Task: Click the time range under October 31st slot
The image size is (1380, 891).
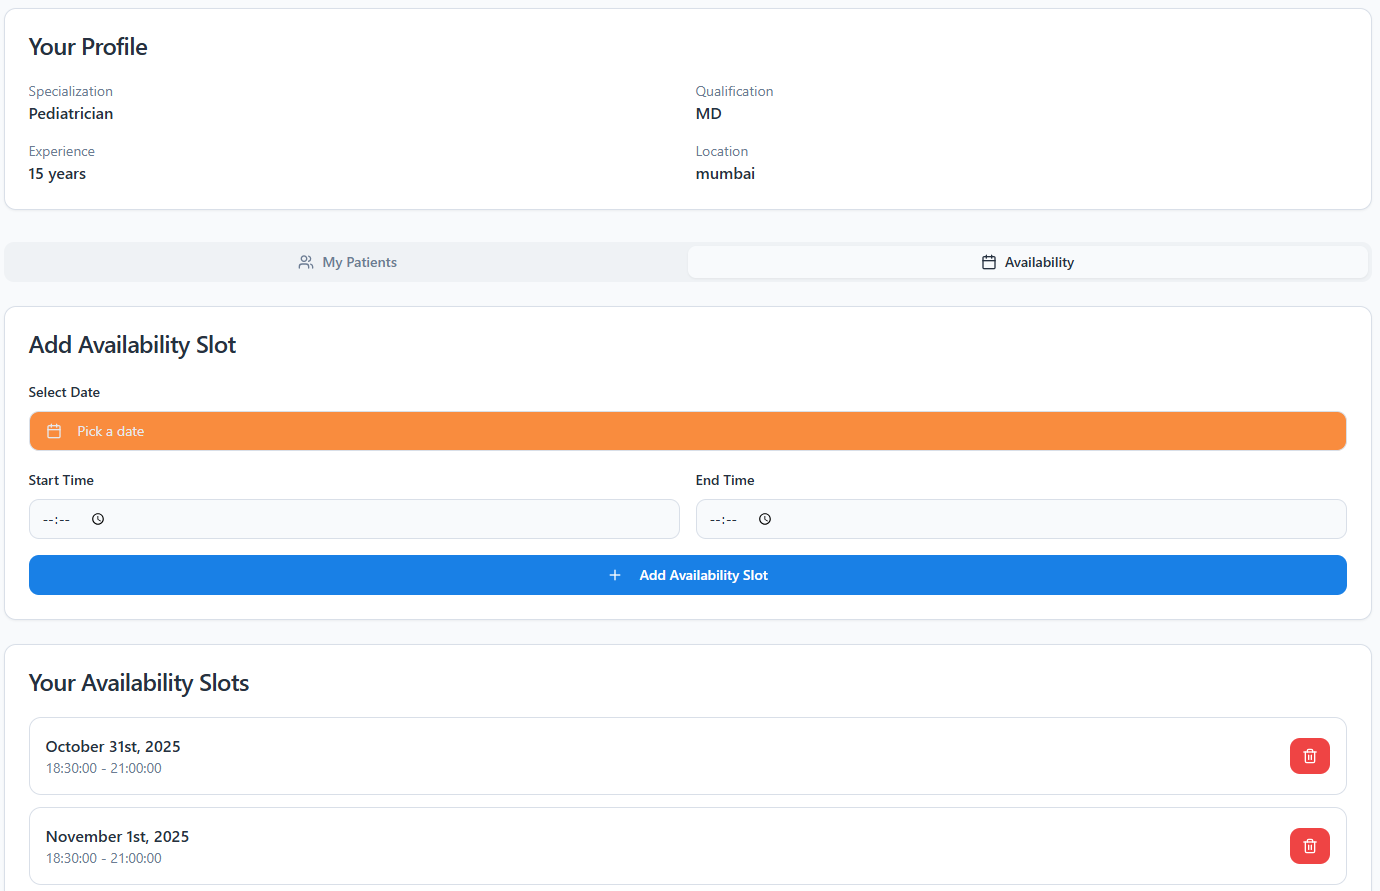Action: pyautogui.click(x=103, y=768)
